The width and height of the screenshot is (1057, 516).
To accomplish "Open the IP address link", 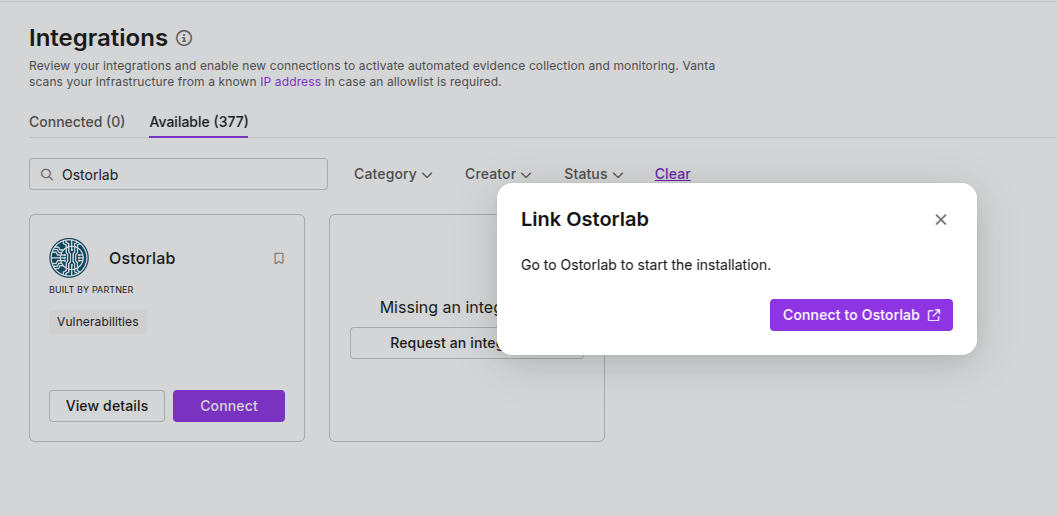I will coord(291,82).
